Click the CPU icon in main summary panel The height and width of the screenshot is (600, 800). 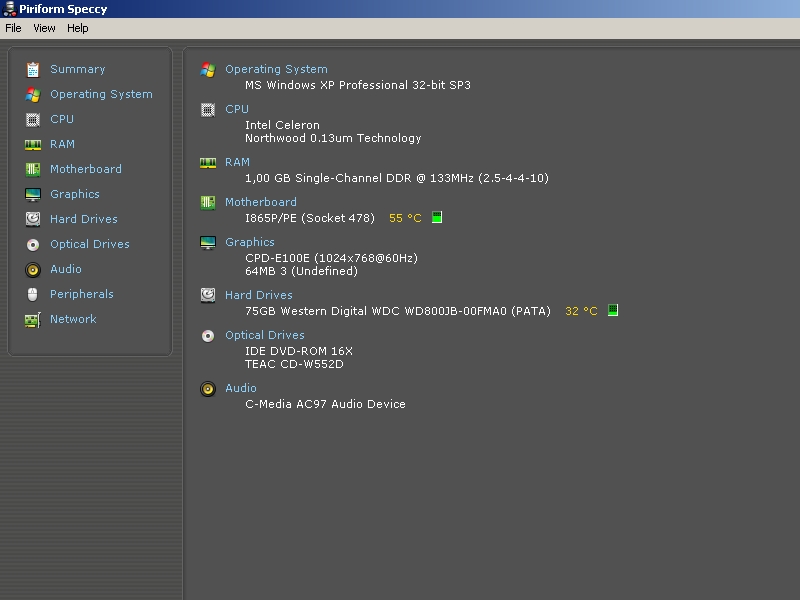tap(208, 110)
